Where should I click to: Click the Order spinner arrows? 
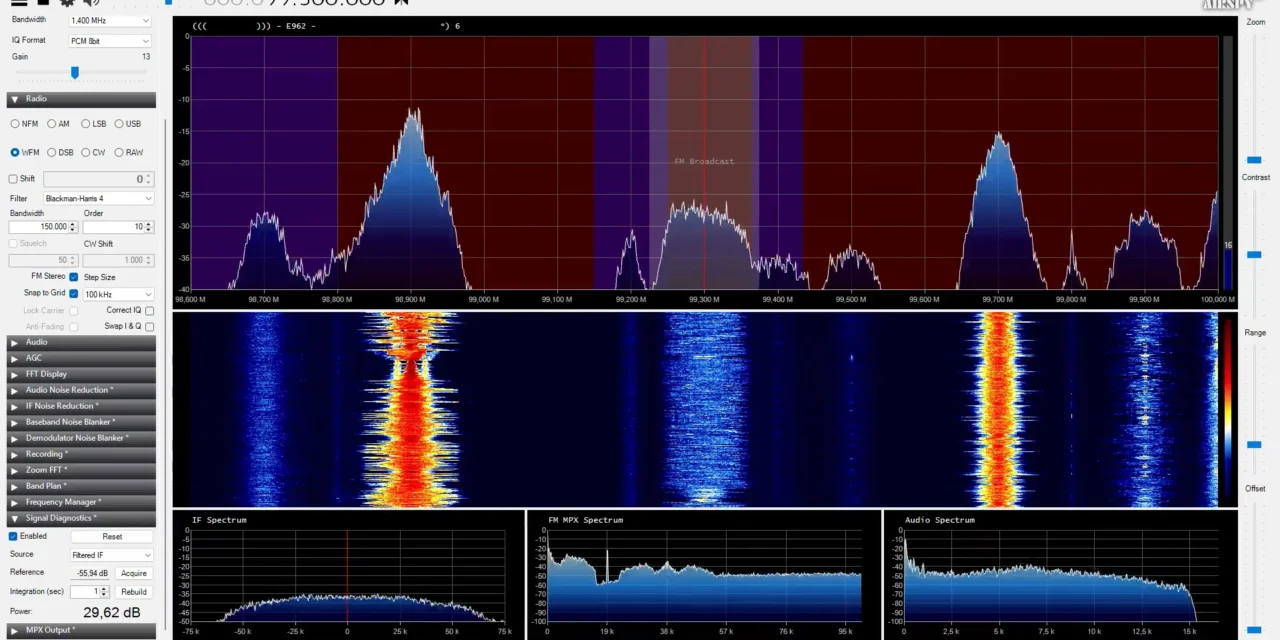150,227
